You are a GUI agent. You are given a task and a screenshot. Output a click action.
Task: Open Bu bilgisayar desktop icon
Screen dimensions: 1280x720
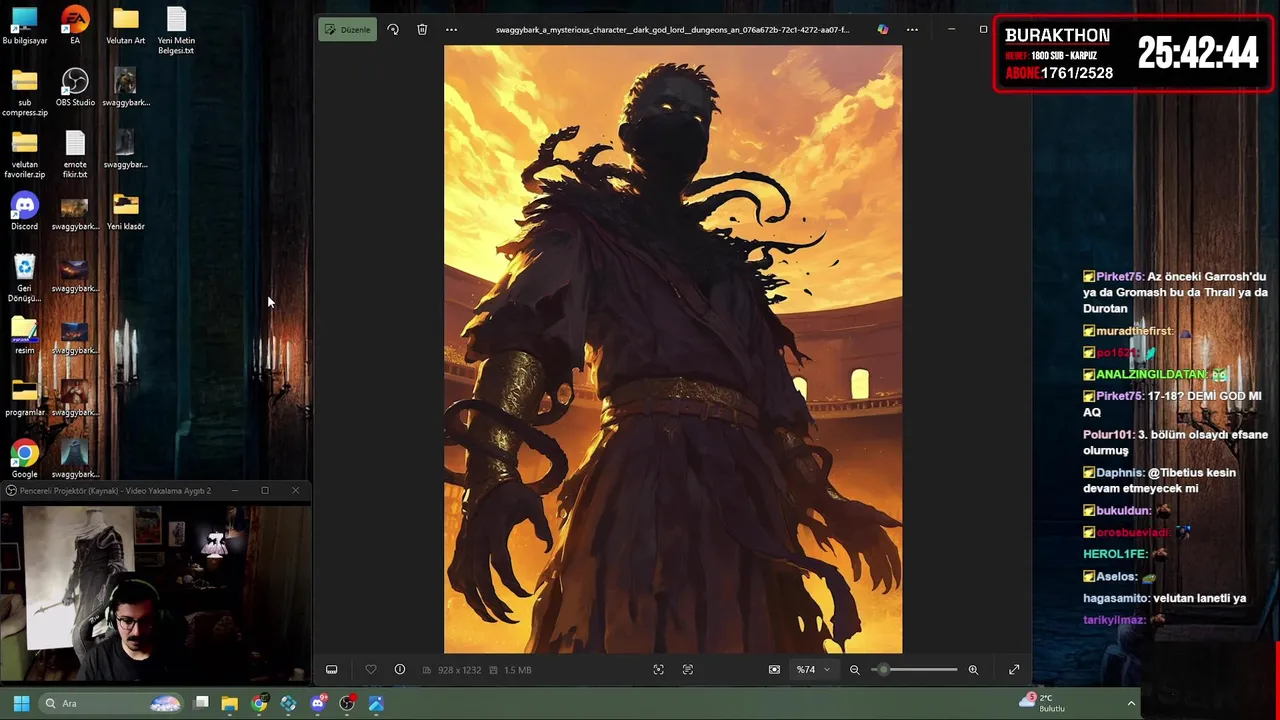point(25,27)
